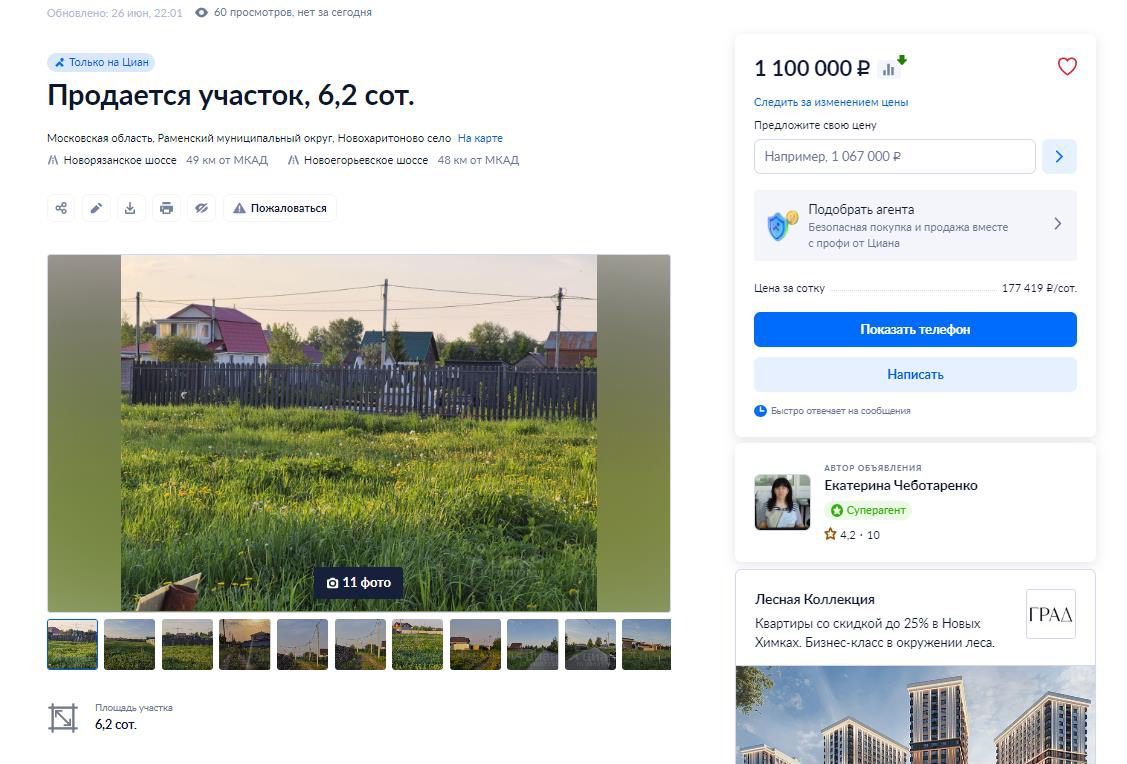Click Новоегорьевское шоссе highway link

[366, 160]
